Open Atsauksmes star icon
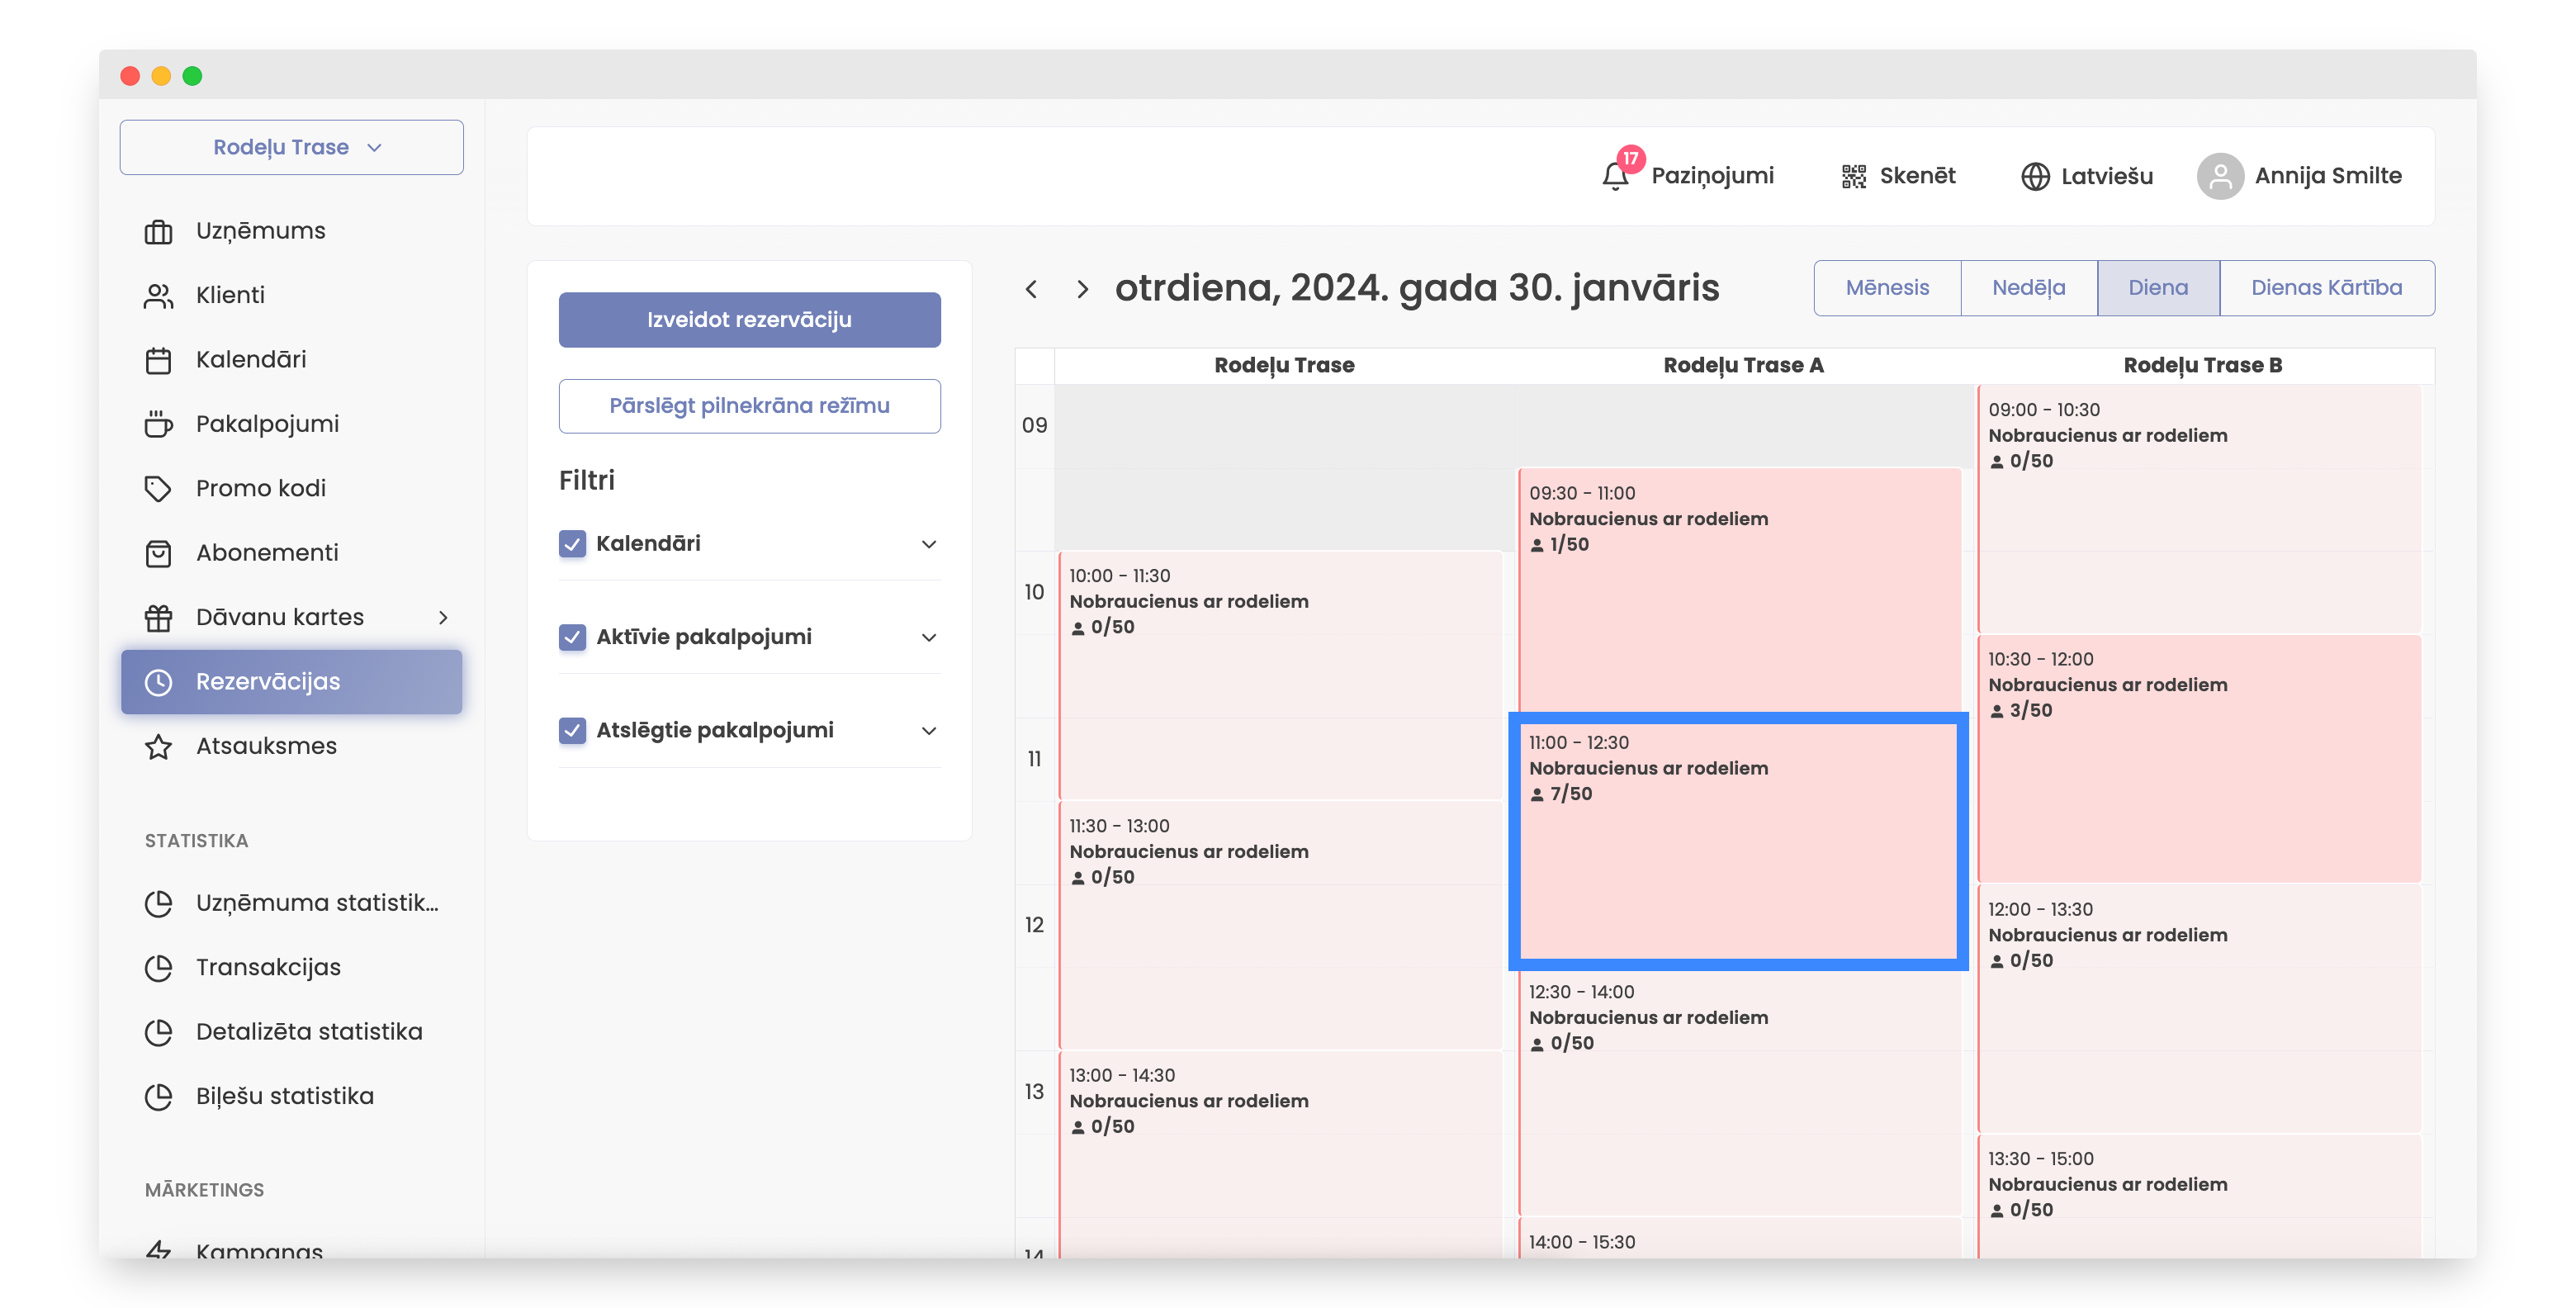This screenshot has height=1308, width=2576. 158,746
